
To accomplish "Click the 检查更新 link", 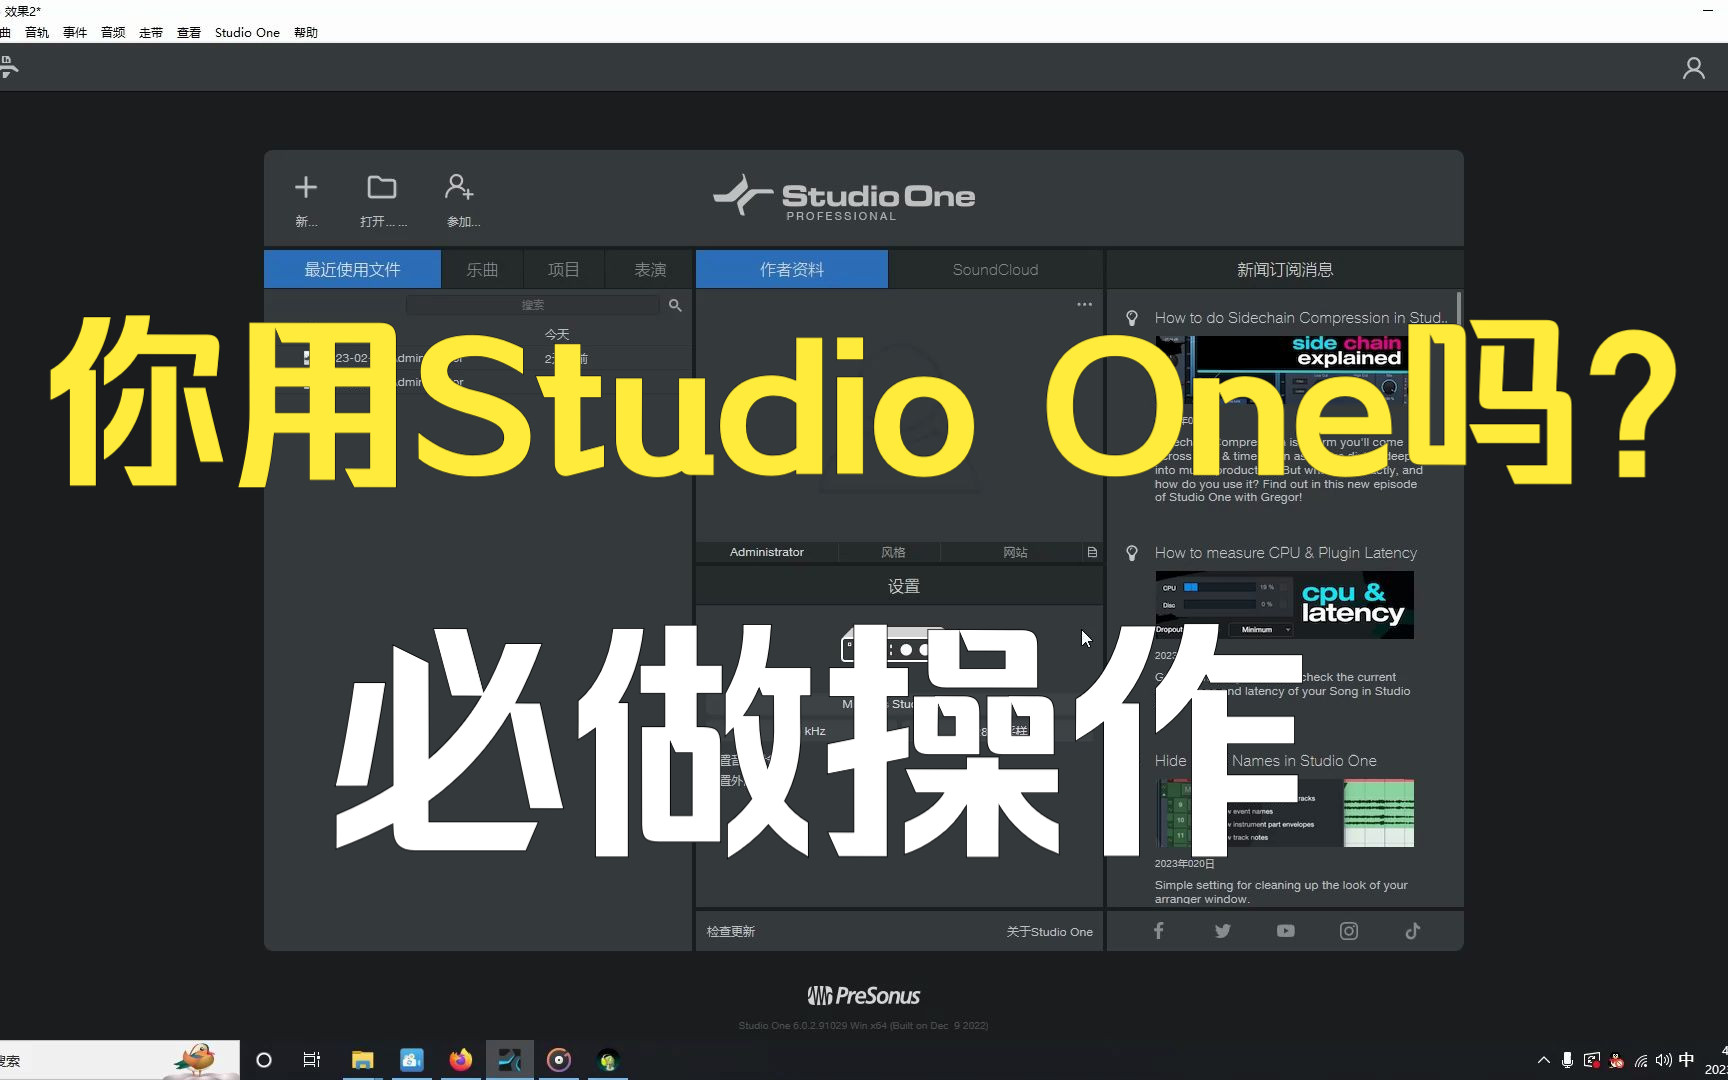I will [x=731, y=931].
